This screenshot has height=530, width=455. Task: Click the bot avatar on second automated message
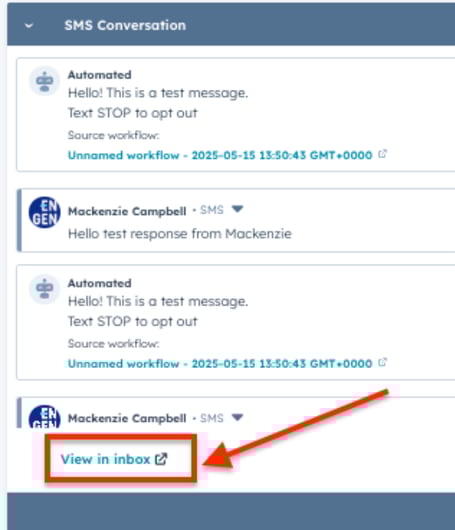click(x=44, y=289)
